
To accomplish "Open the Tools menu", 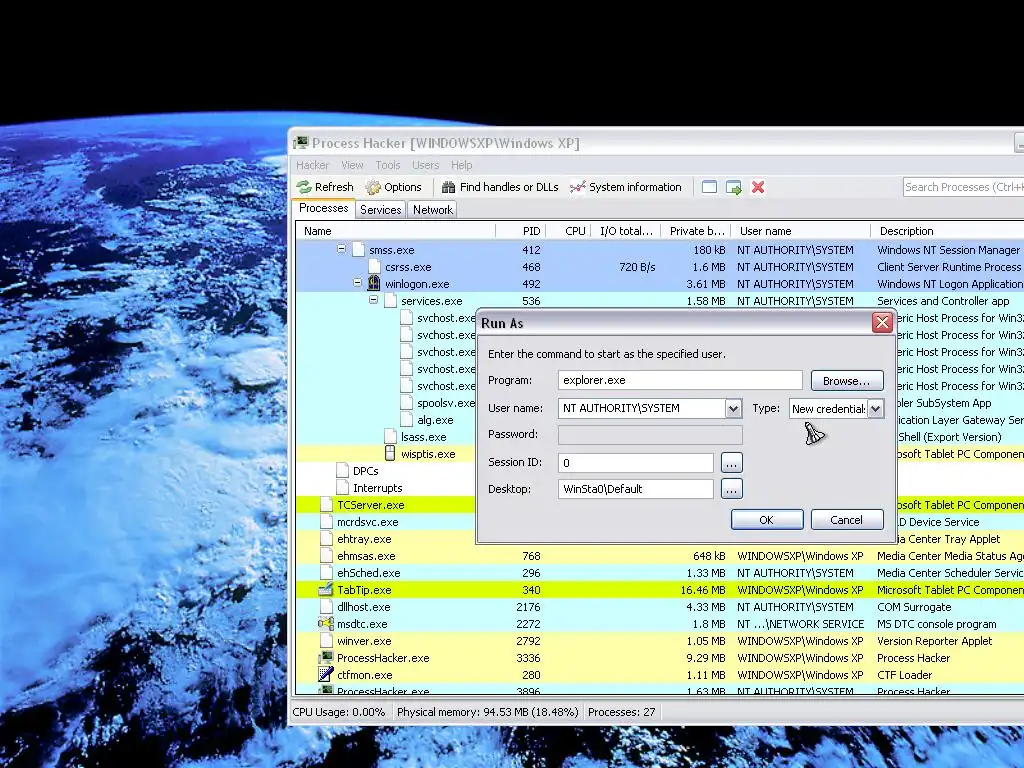I will [x=387, y=165].
